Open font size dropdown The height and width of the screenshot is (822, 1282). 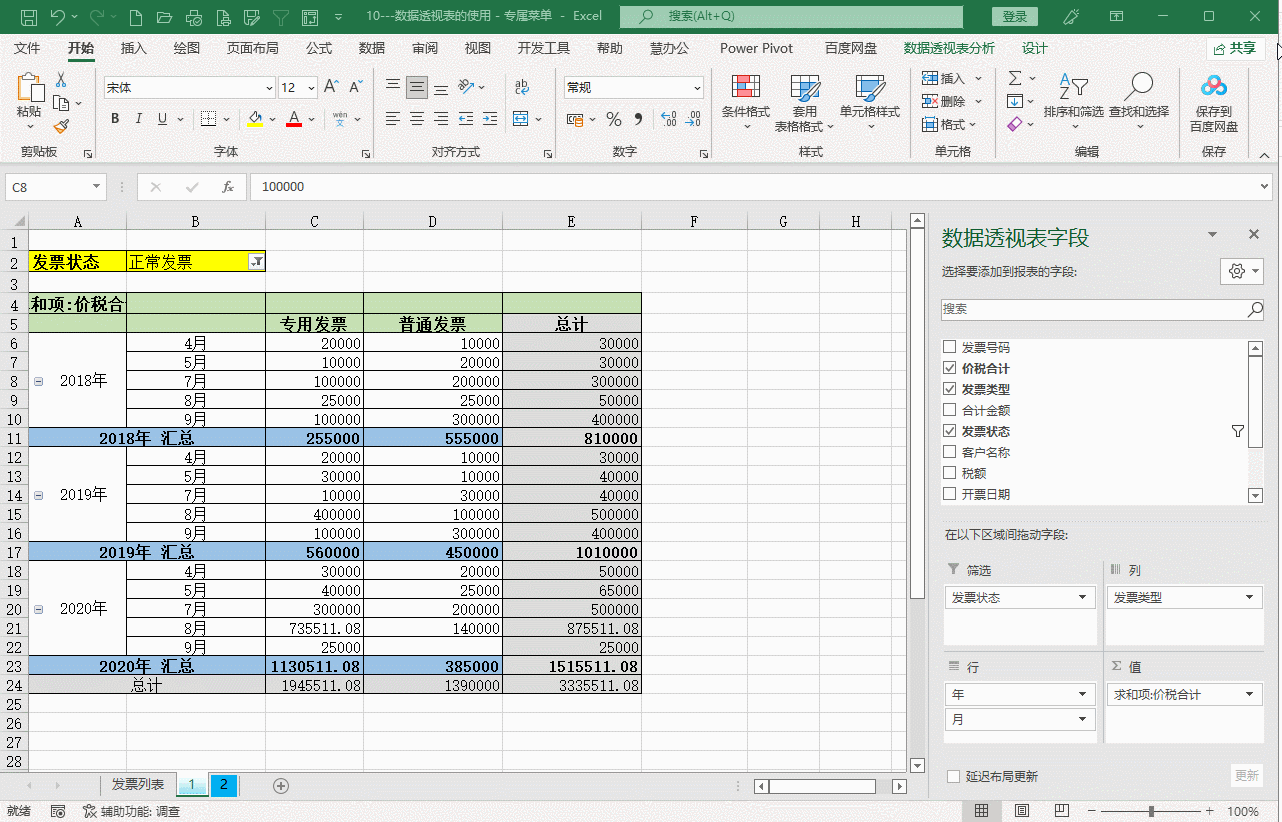click(311, 88)
